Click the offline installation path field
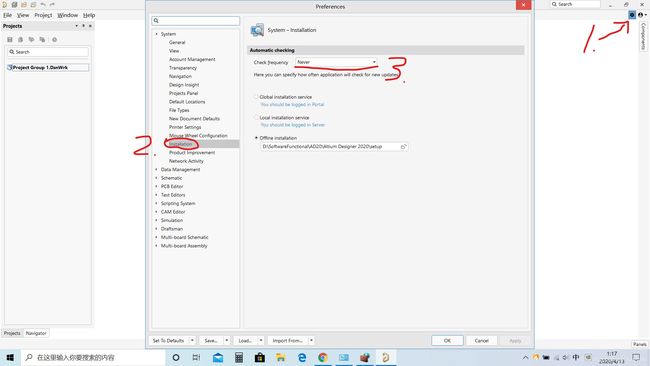Screen dimensions: 650x366 point(330,146)
